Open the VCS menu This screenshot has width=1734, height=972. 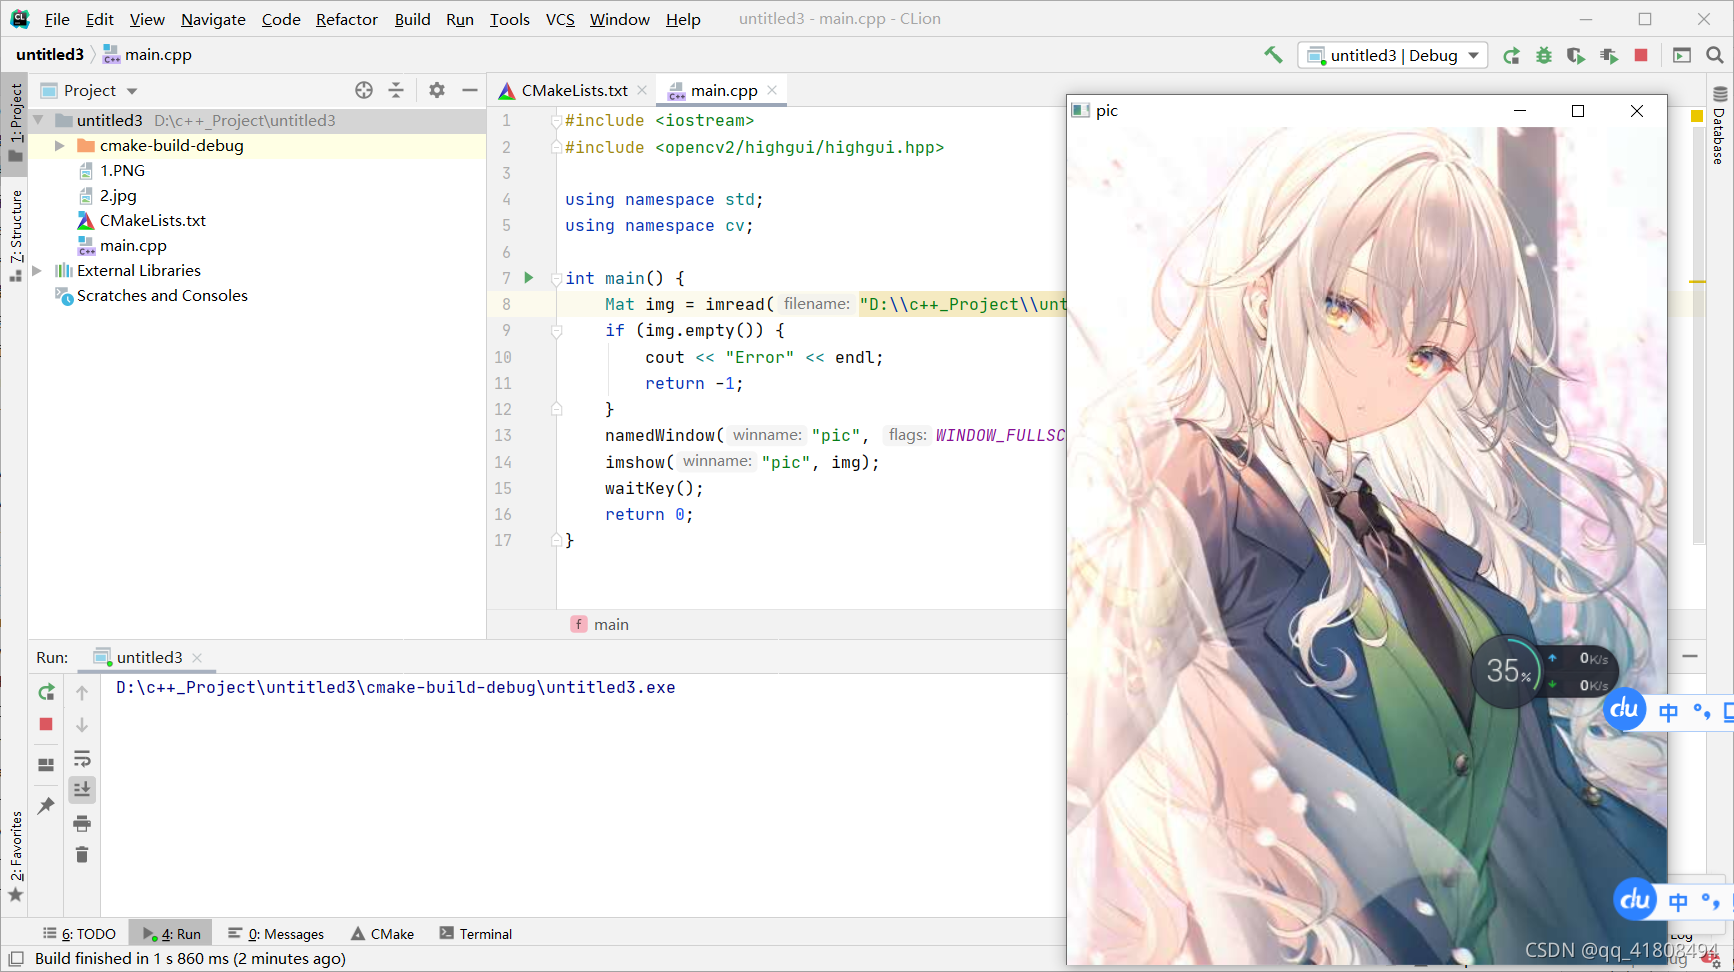coord(560,19)
